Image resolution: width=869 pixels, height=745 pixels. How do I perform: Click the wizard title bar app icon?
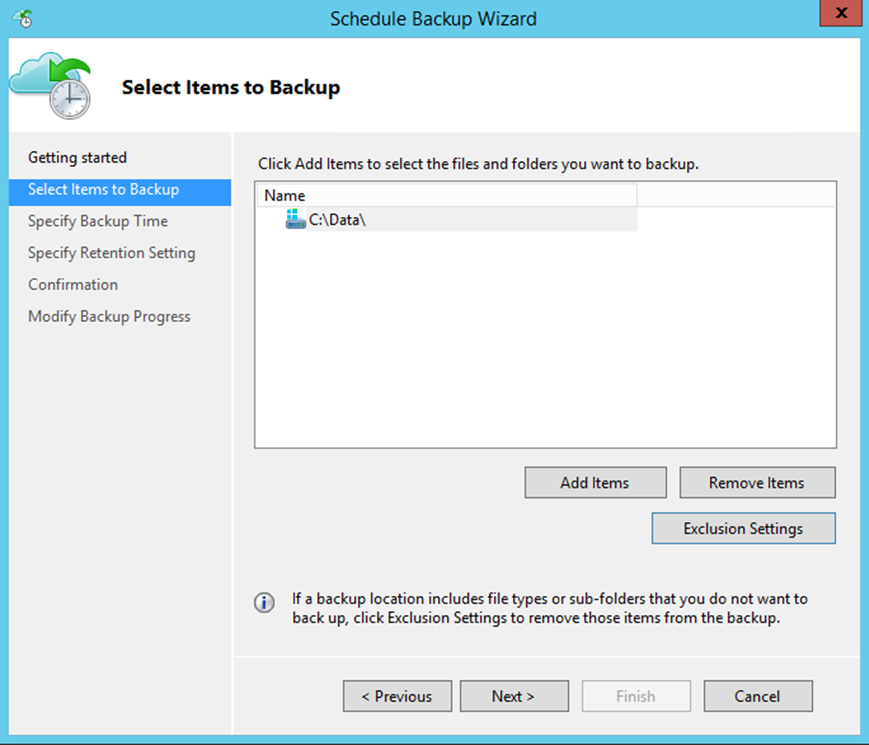[x=24, y=19]
